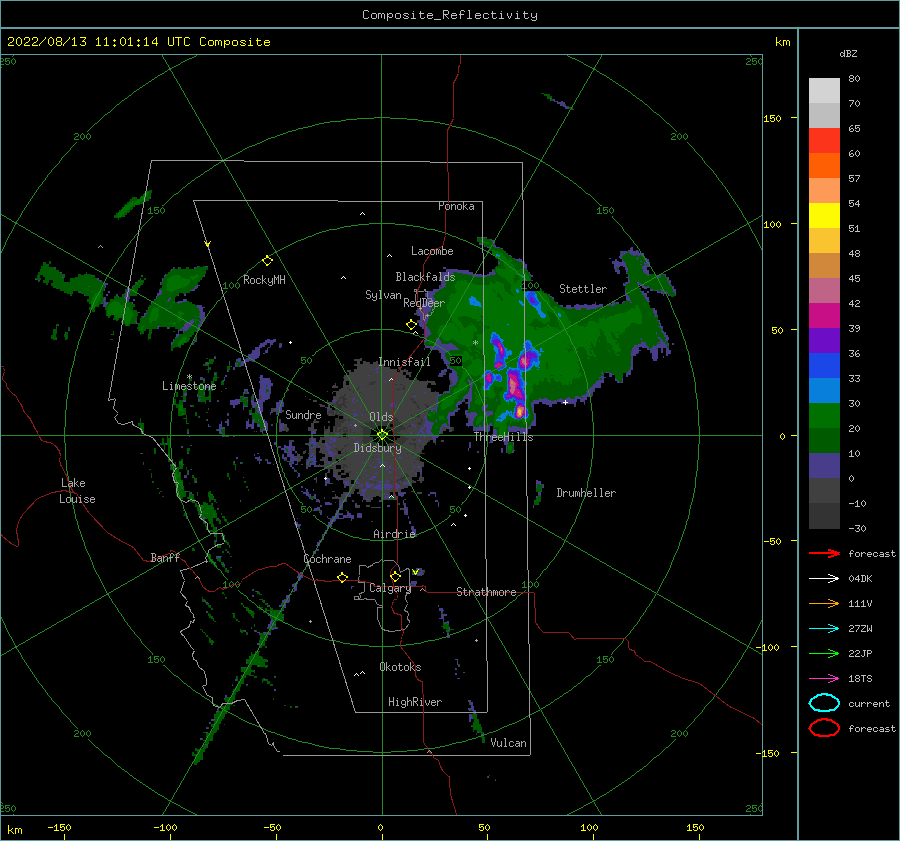Click the Drumheller city label
The image size is (900, 841).
586,493
